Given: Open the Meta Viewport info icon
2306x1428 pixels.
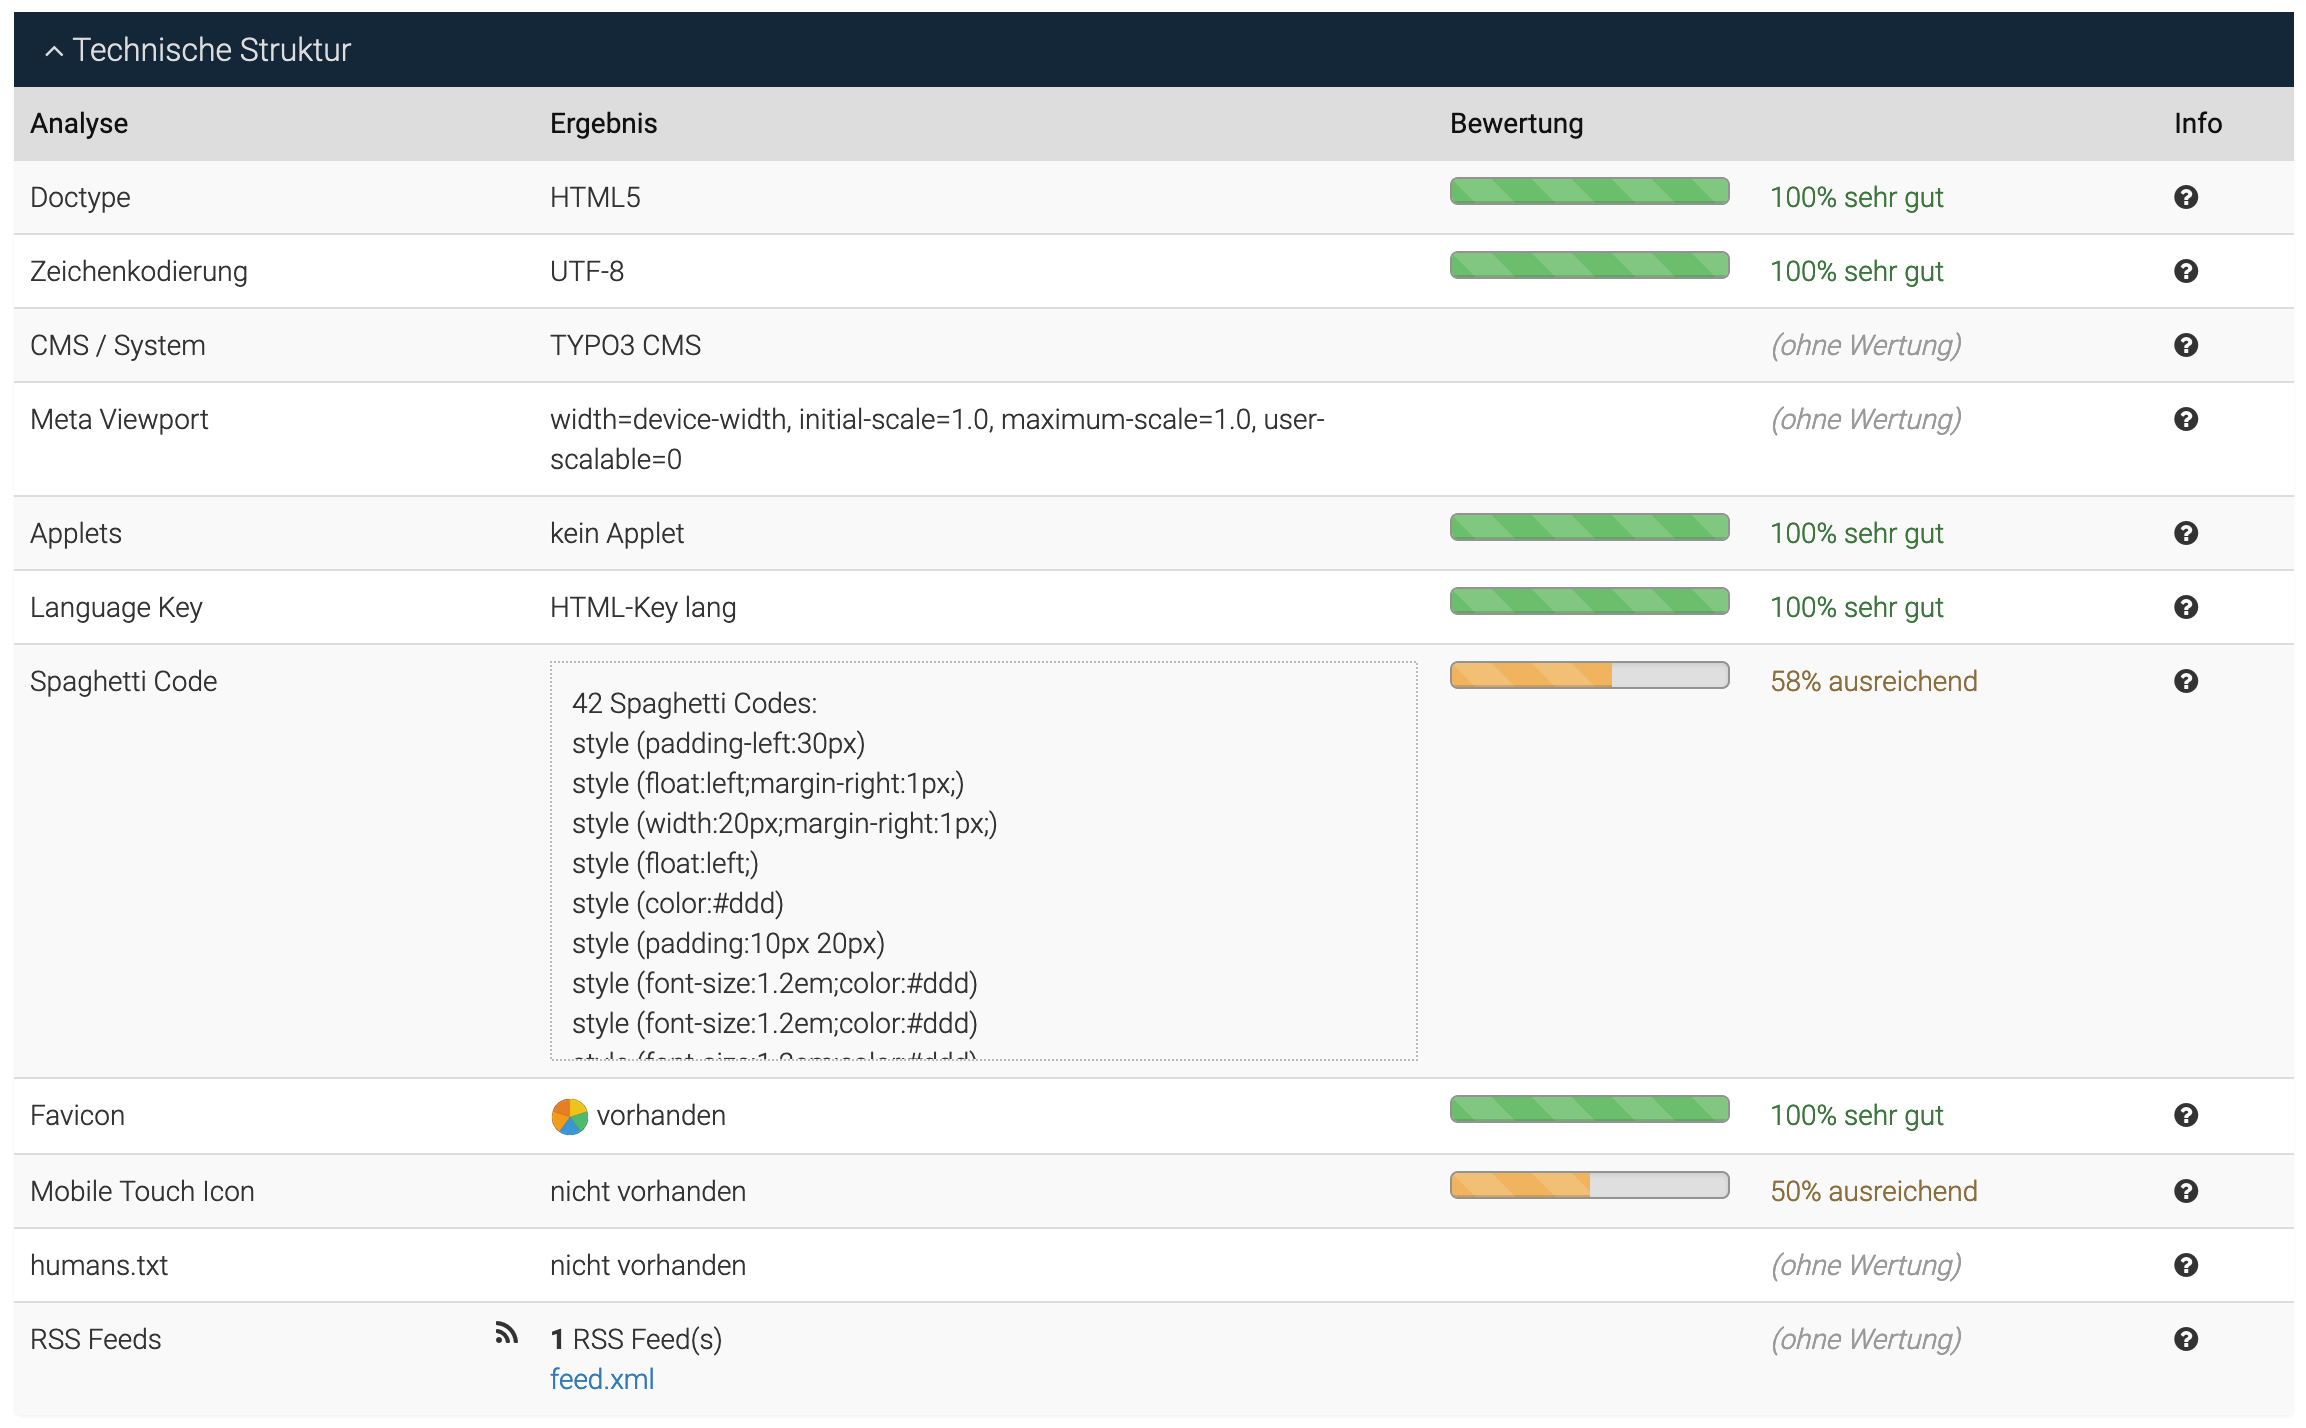Looking at the screenshot, I should [2186, 419].
